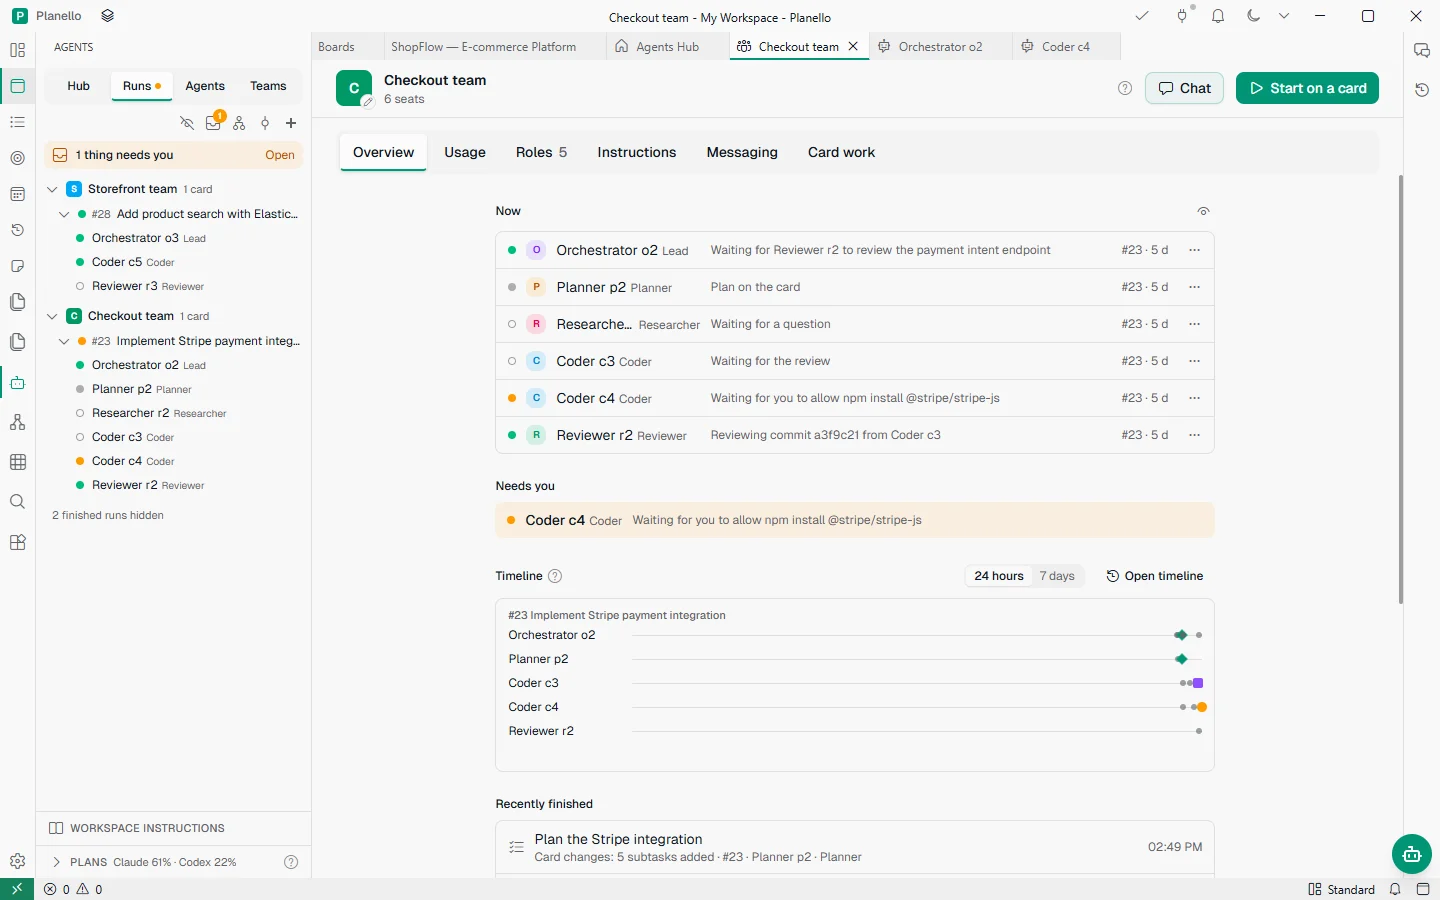The height and width of the screenshot is (900, 1440).
Task: Switch to the Usage tab
Action: pyautogui.click(x=465, y=152)
